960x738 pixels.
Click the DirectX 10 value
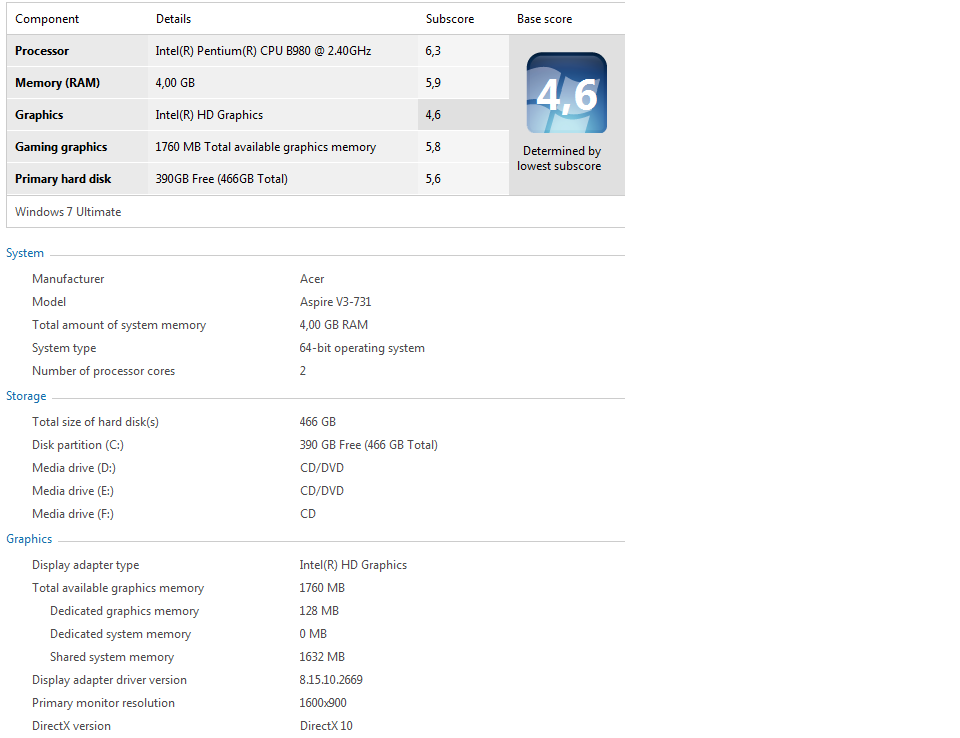click(326, 726)
